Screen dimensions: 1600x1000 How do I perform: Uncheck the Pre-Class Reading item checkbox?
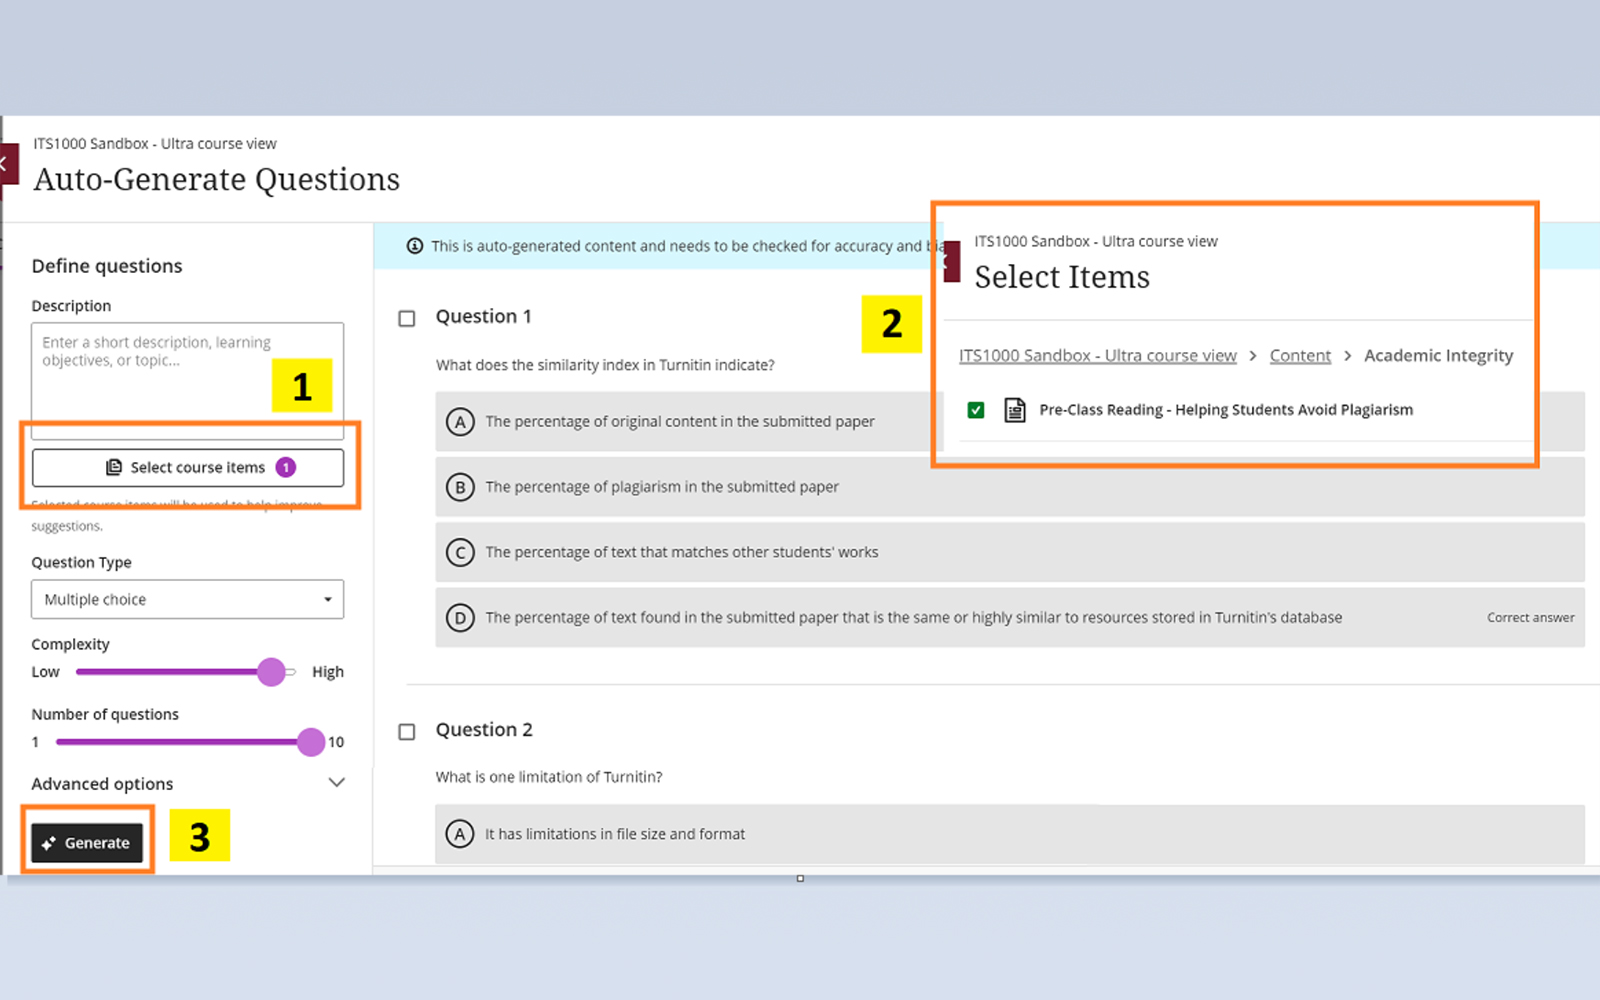(976, 410)
